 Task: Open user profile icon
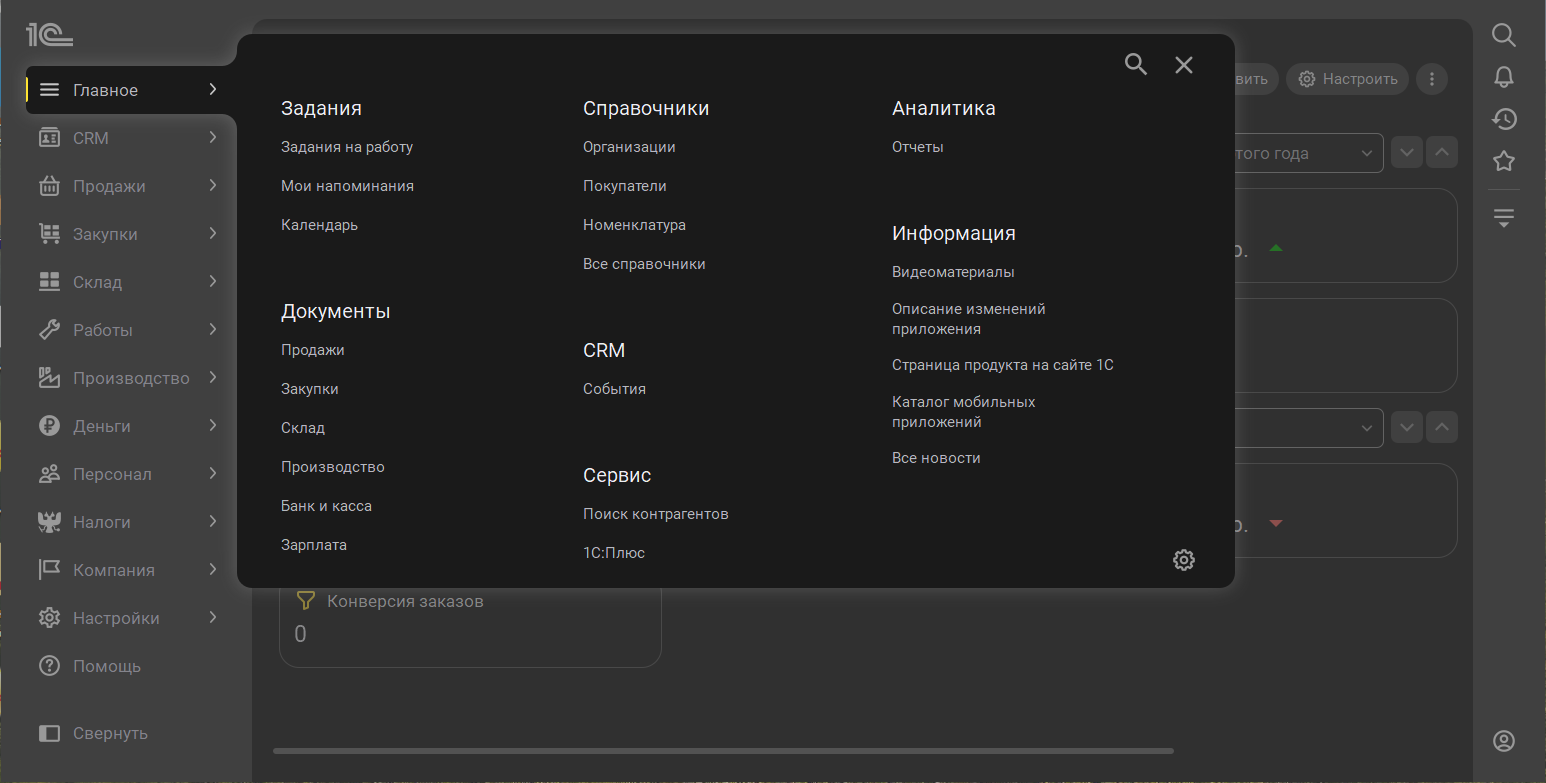[1504, 741]
